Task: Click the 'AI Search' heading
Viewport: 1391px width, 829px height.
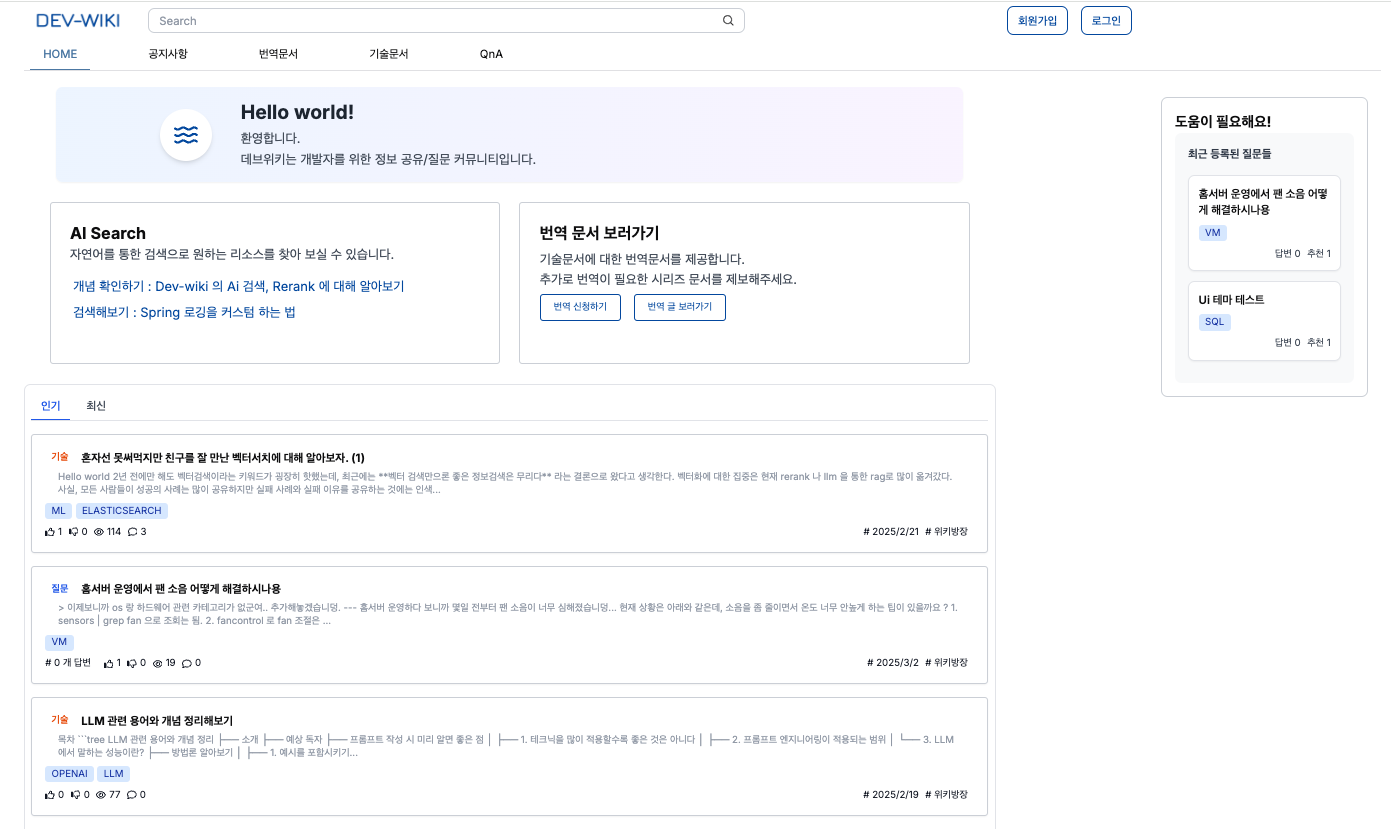Action: (108, 233)
